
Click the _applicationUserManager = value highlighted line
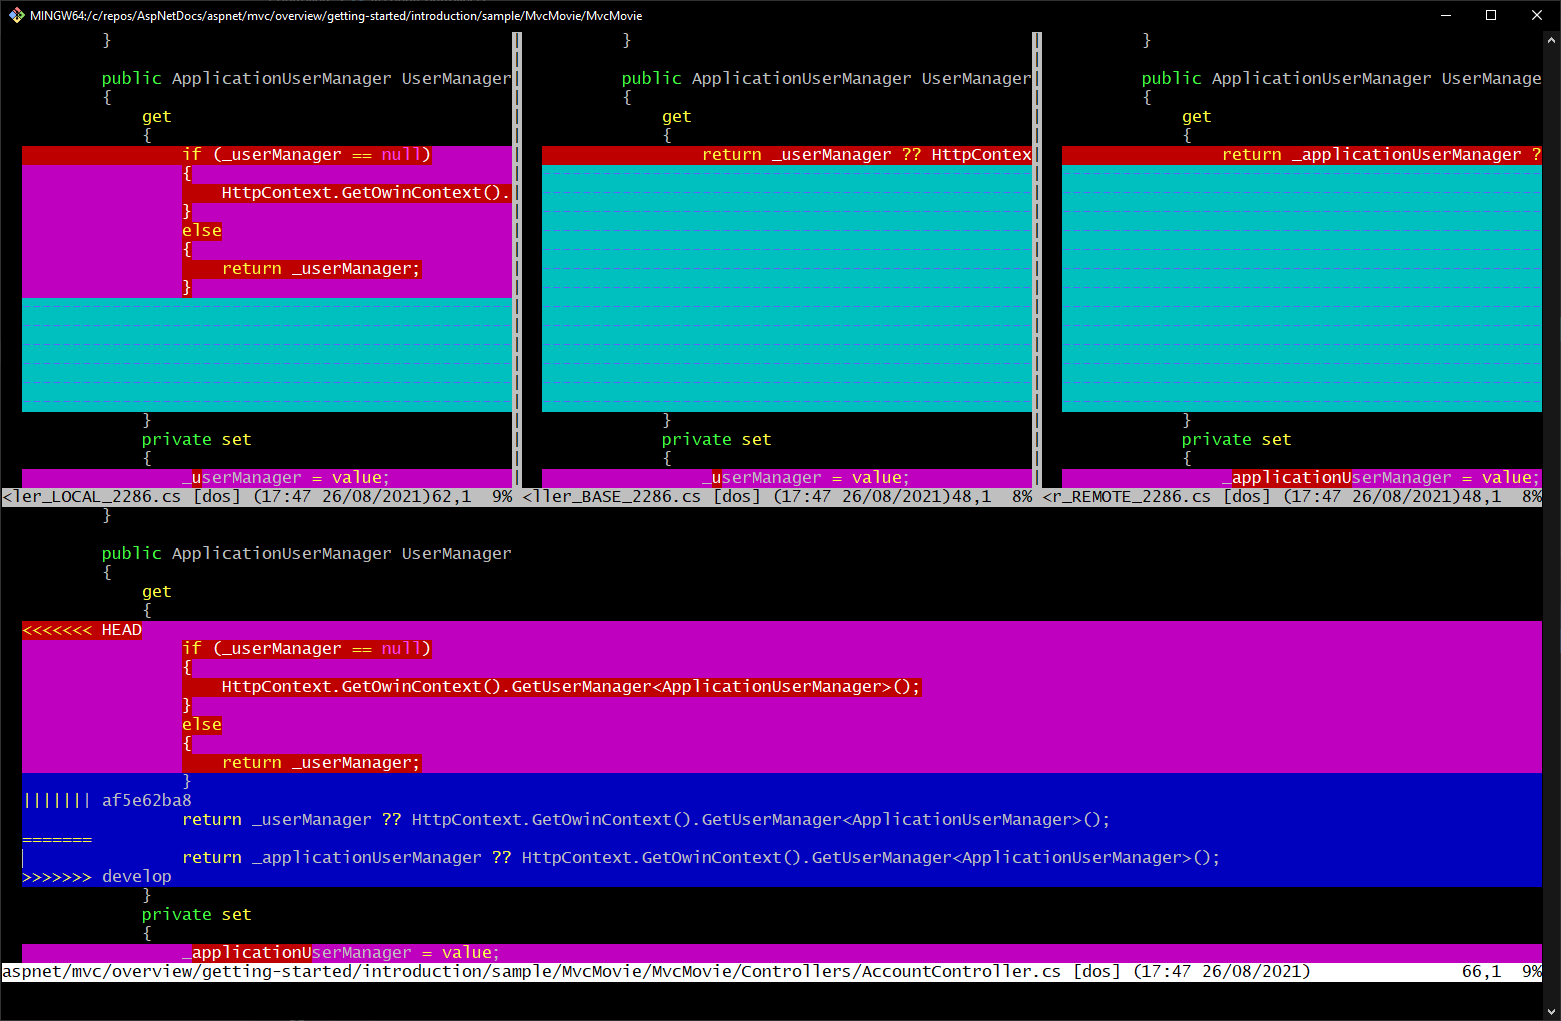340,952
